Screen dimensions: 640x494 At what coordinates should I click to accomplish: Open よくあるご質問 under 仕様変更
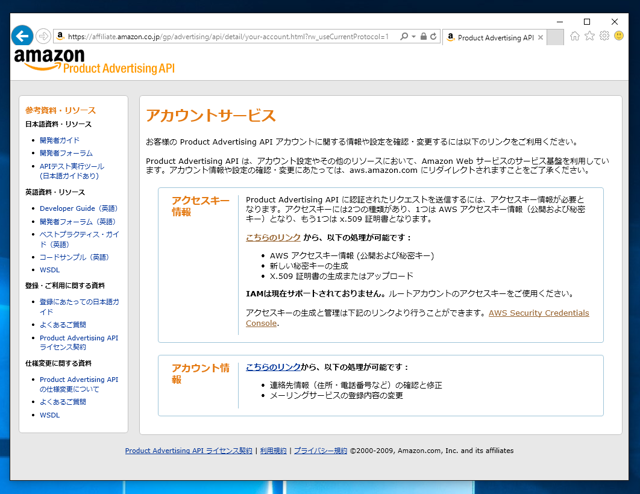tap(63, 402)
